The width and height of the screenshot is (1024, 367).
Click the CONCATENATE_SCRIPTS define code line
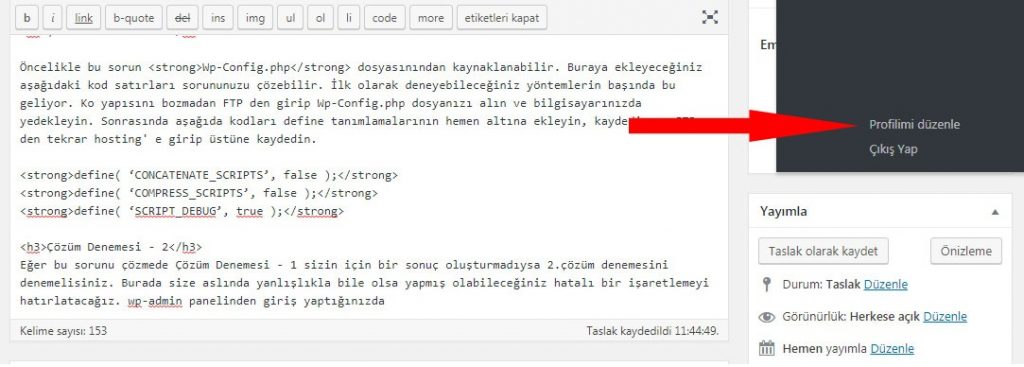point(209,176)
